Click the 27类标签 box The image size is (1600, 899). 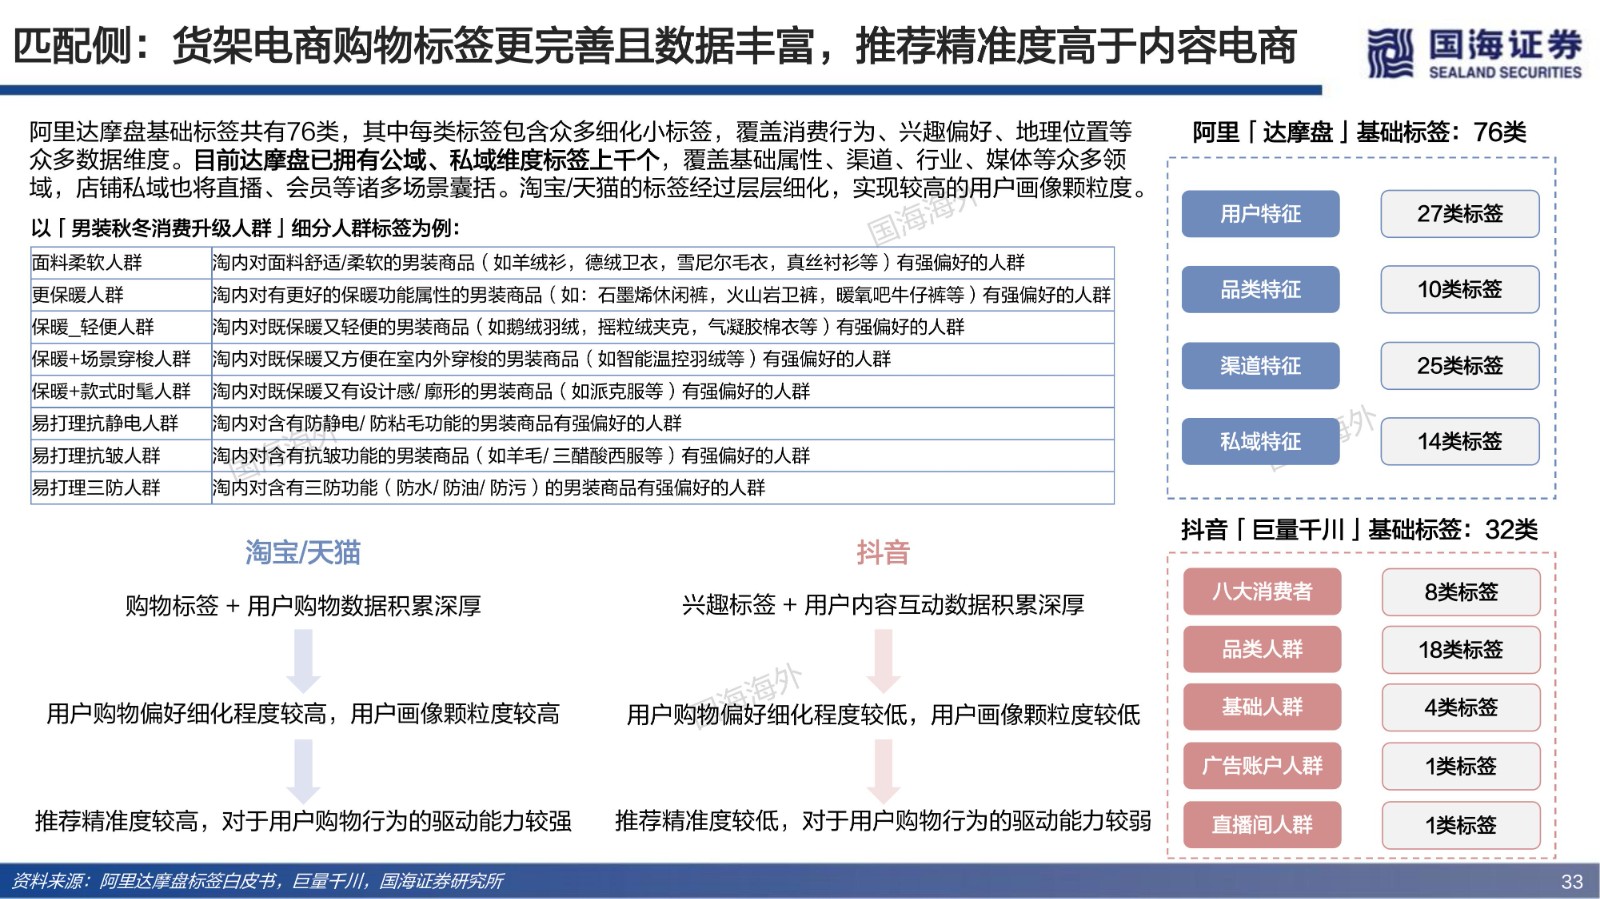point(1460,214)
